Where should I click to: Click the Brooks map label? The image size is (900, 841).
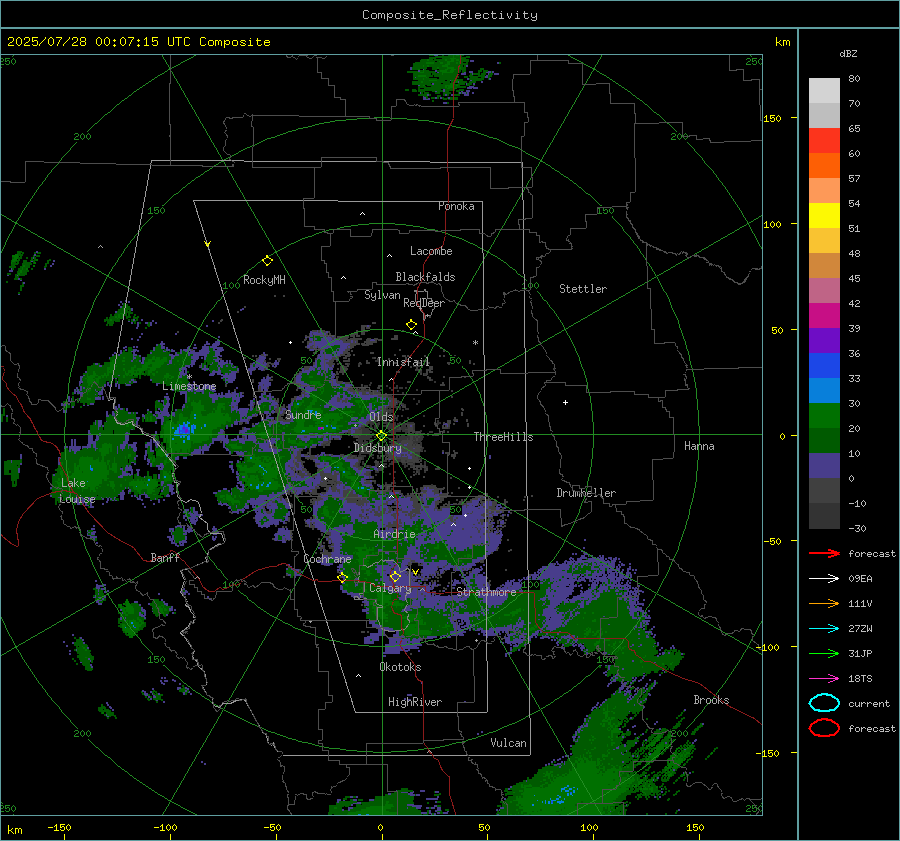[711, 700]
